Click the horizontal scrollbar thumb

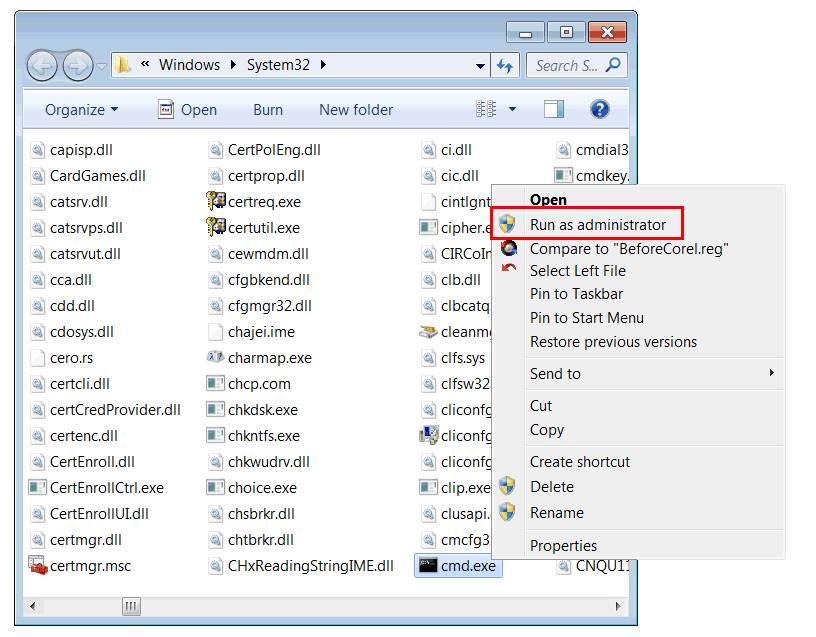(131, 606)
